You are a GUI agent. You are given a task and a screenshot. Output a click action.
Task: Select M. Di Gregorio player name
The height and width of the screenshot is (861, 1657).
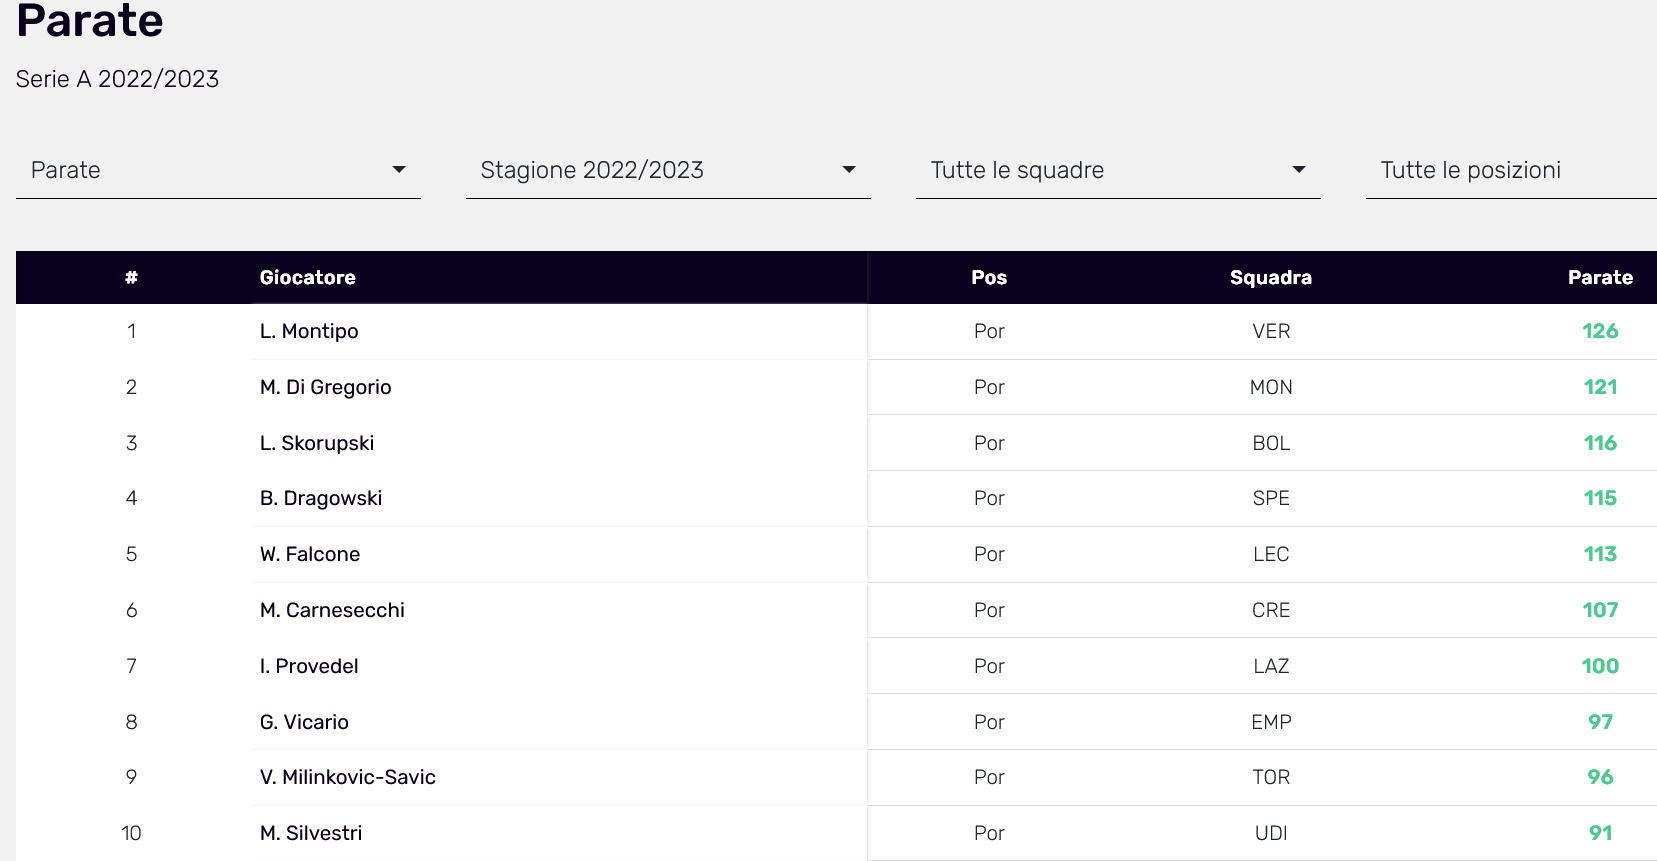click(x=325, y=388)
